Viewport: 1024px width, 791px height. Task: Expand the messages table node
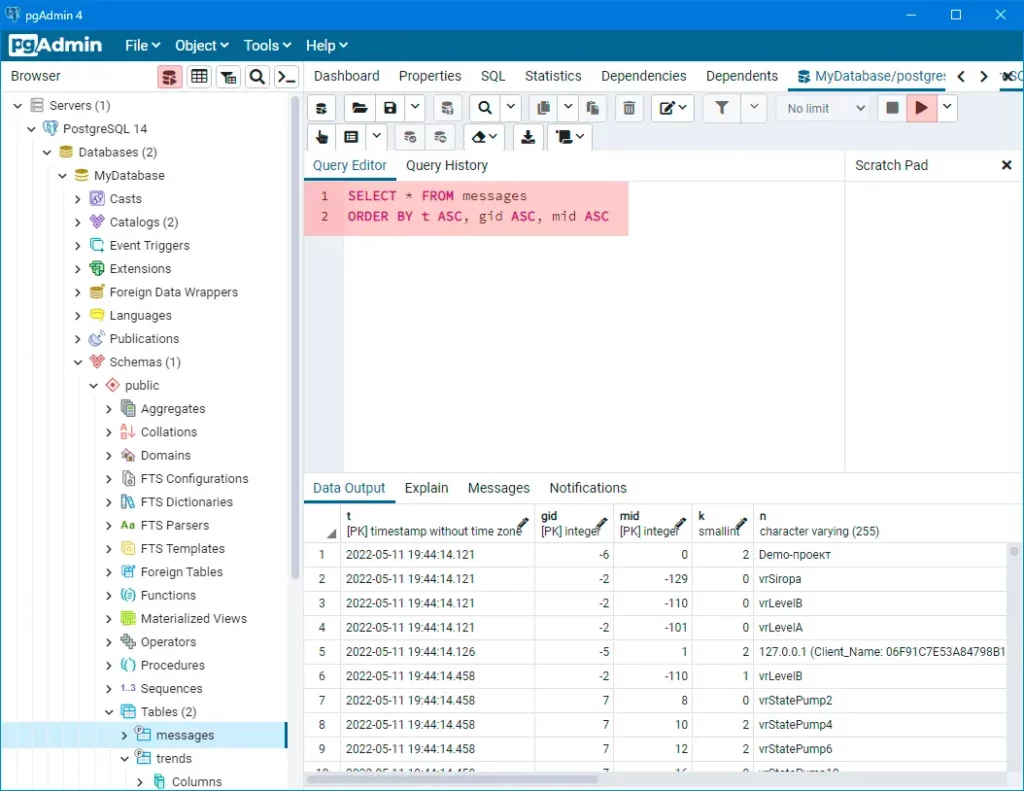[x=124, y=735]
